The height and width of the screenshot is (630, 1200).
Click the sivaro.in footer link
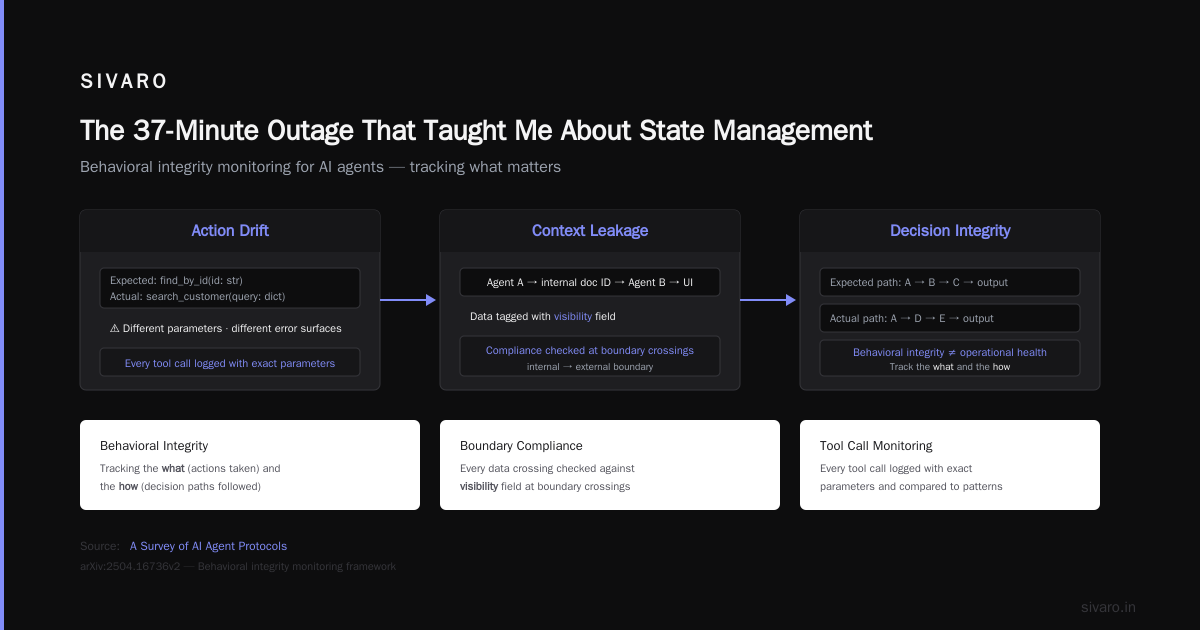pos(1108,607)
